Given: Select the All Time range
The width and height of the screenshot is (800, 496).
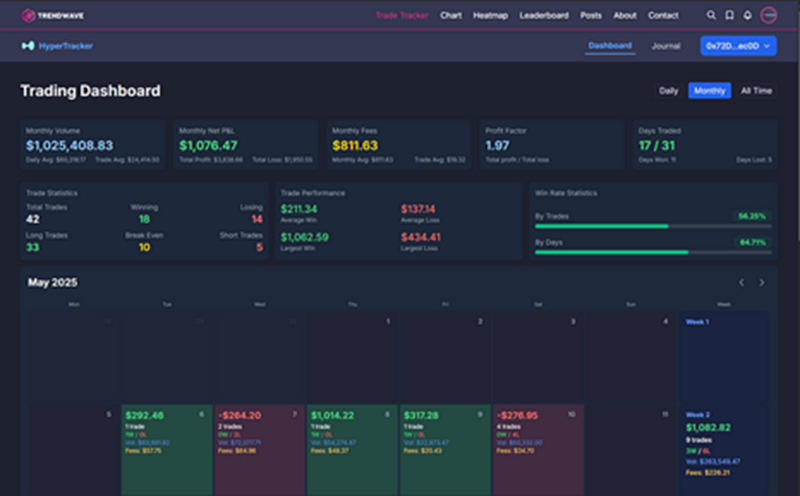Looking at the screenshot, I should coord(756,91).
